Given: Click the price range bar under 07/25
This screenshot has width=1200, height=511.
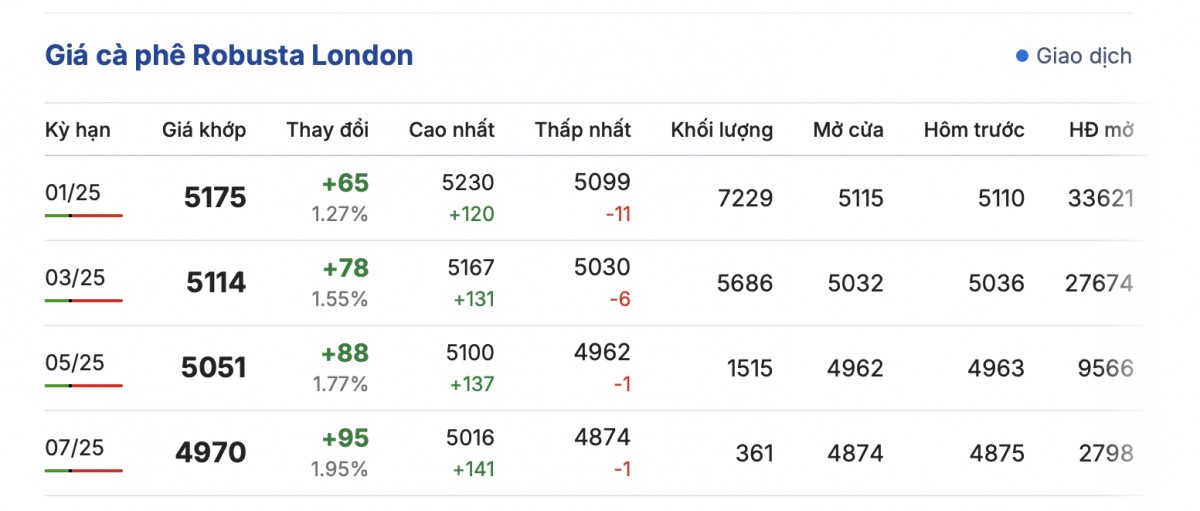Looking at the screenshot, I should [84, 470].
